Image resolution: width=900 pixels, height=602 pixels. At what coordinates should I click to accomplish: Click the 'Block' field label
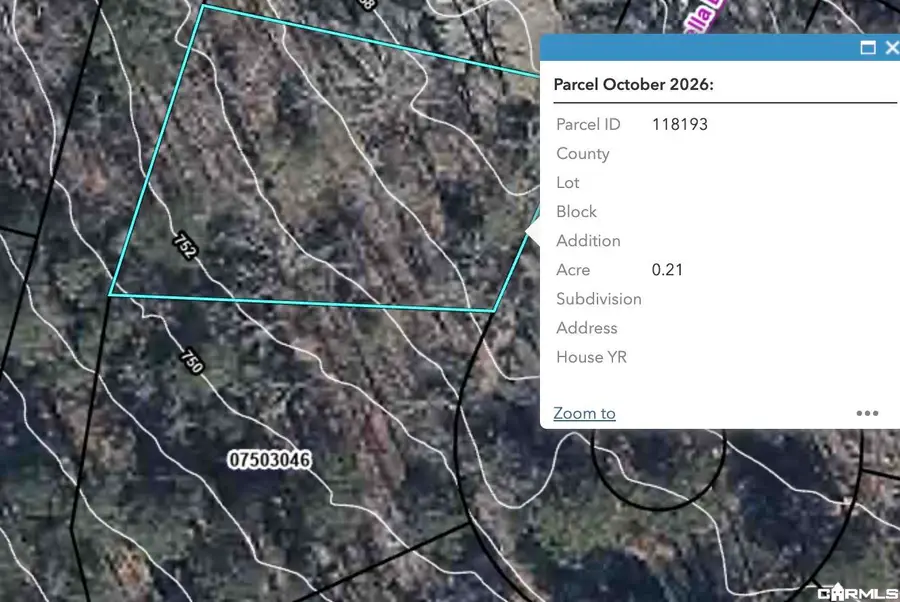(576, 212)
